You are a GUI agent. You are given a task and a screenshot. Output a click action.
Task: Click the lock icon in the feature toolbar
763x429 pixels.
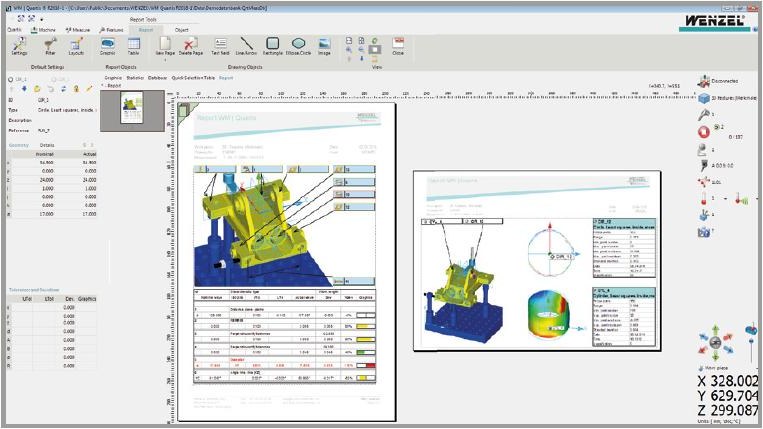76,89
